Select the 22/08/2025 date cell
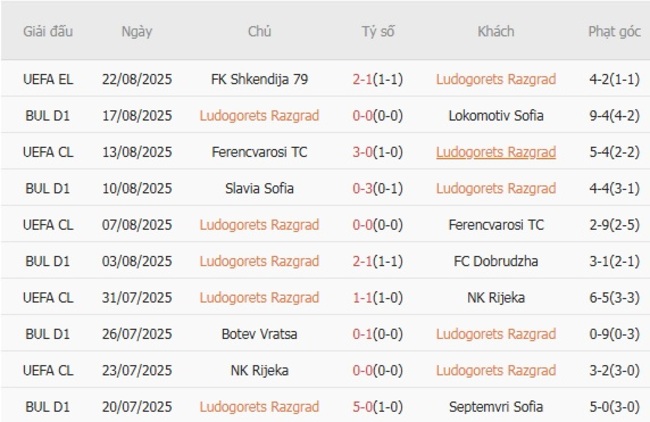This screenshot has height=422, width=650. (137, 79)
